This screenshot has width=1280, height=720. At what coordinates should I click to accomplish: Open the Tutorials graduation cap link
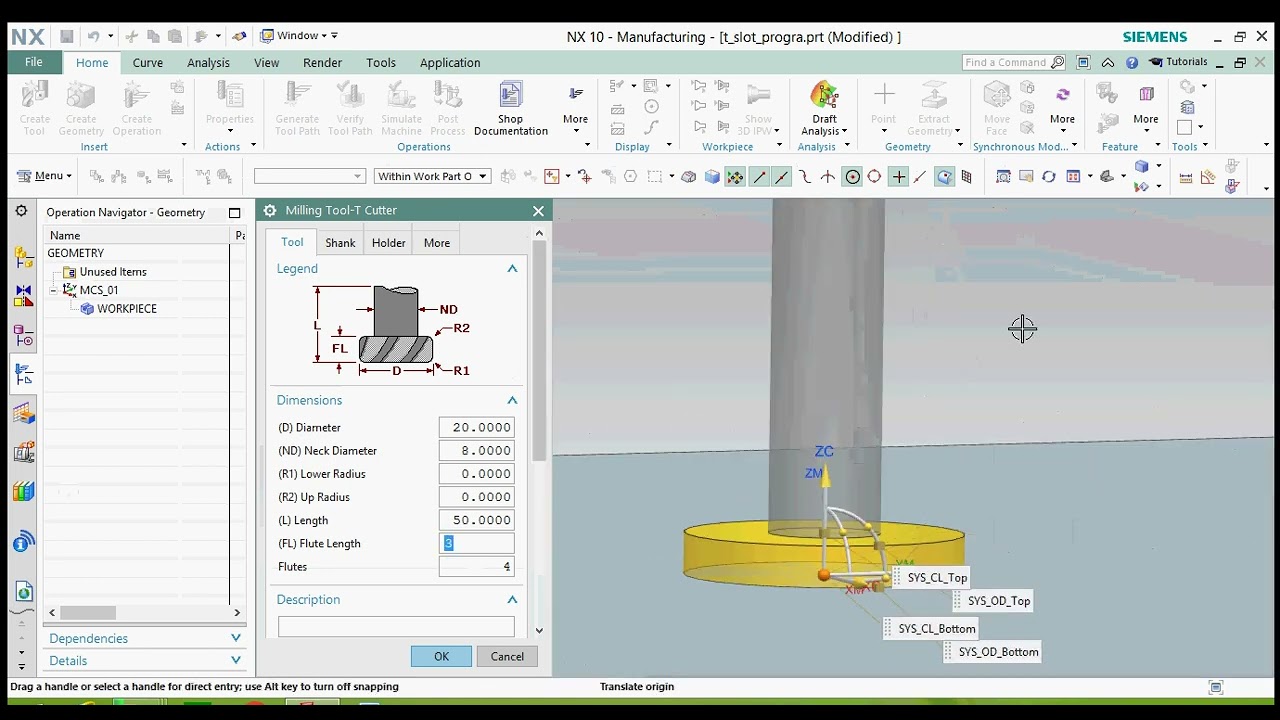pyautogui.click(x=1178, y=62)
